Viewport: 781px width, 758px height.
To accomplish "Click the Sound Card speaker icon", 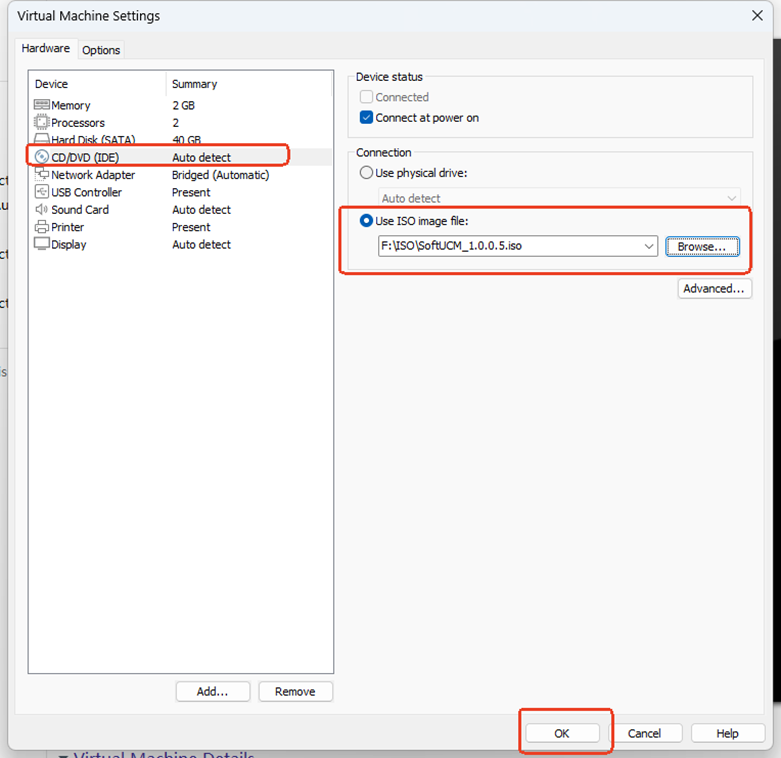I will (41, 209).
